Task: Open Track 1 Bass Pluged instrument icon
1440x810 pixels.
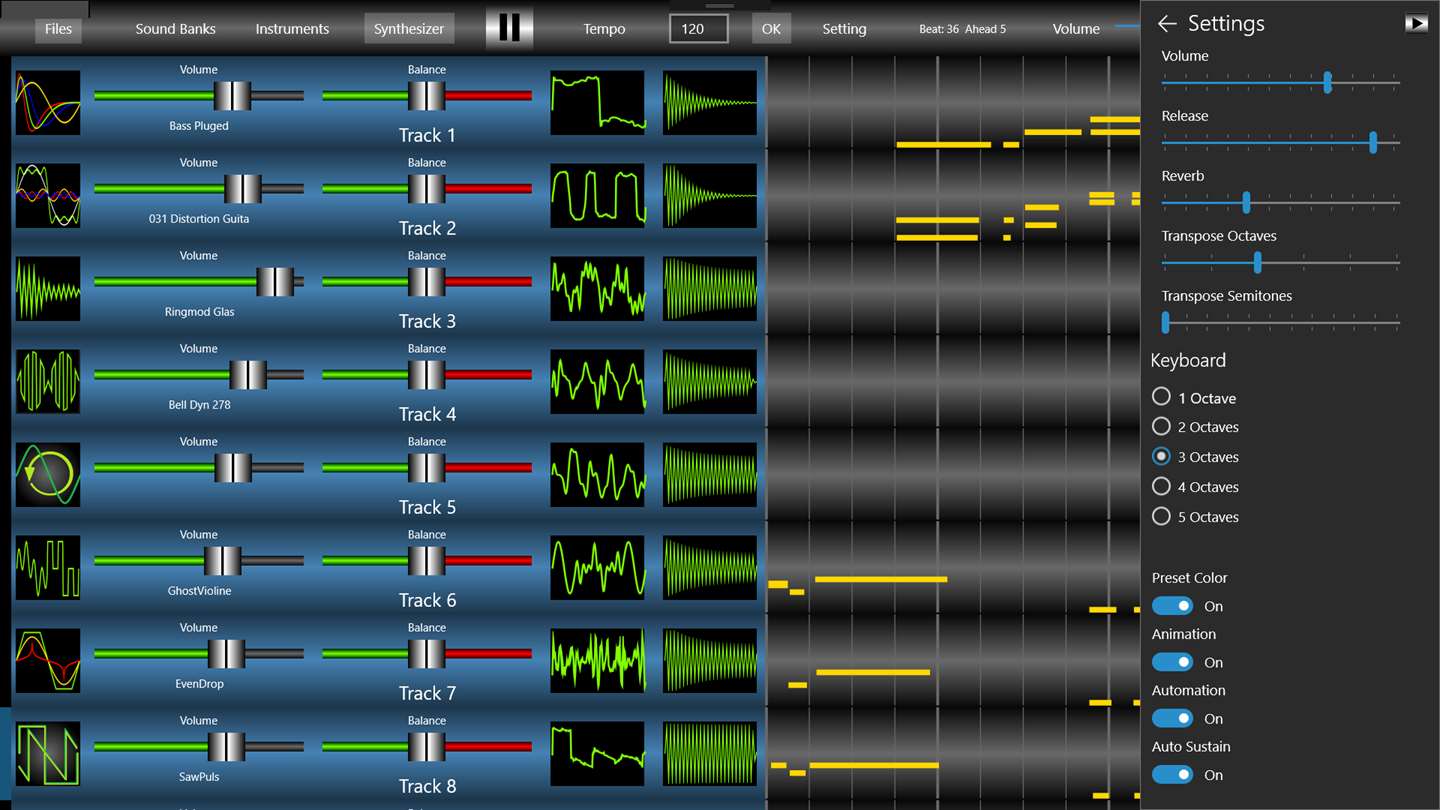Action: pos(48,102)
